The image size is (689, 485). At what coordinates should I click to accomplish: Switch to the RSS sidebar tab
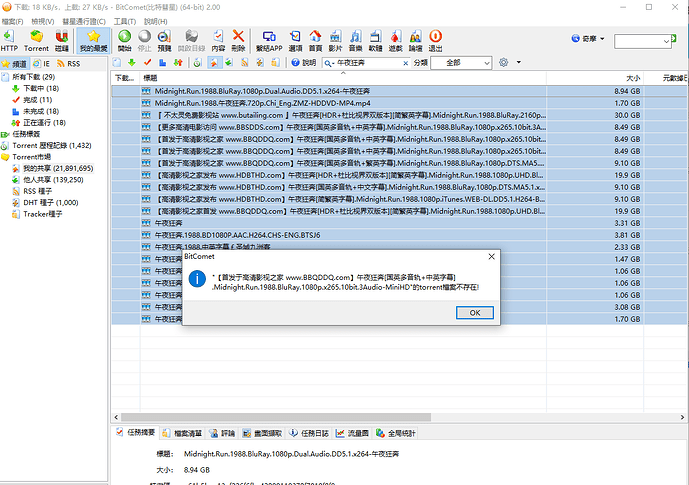tap(68, 64)
